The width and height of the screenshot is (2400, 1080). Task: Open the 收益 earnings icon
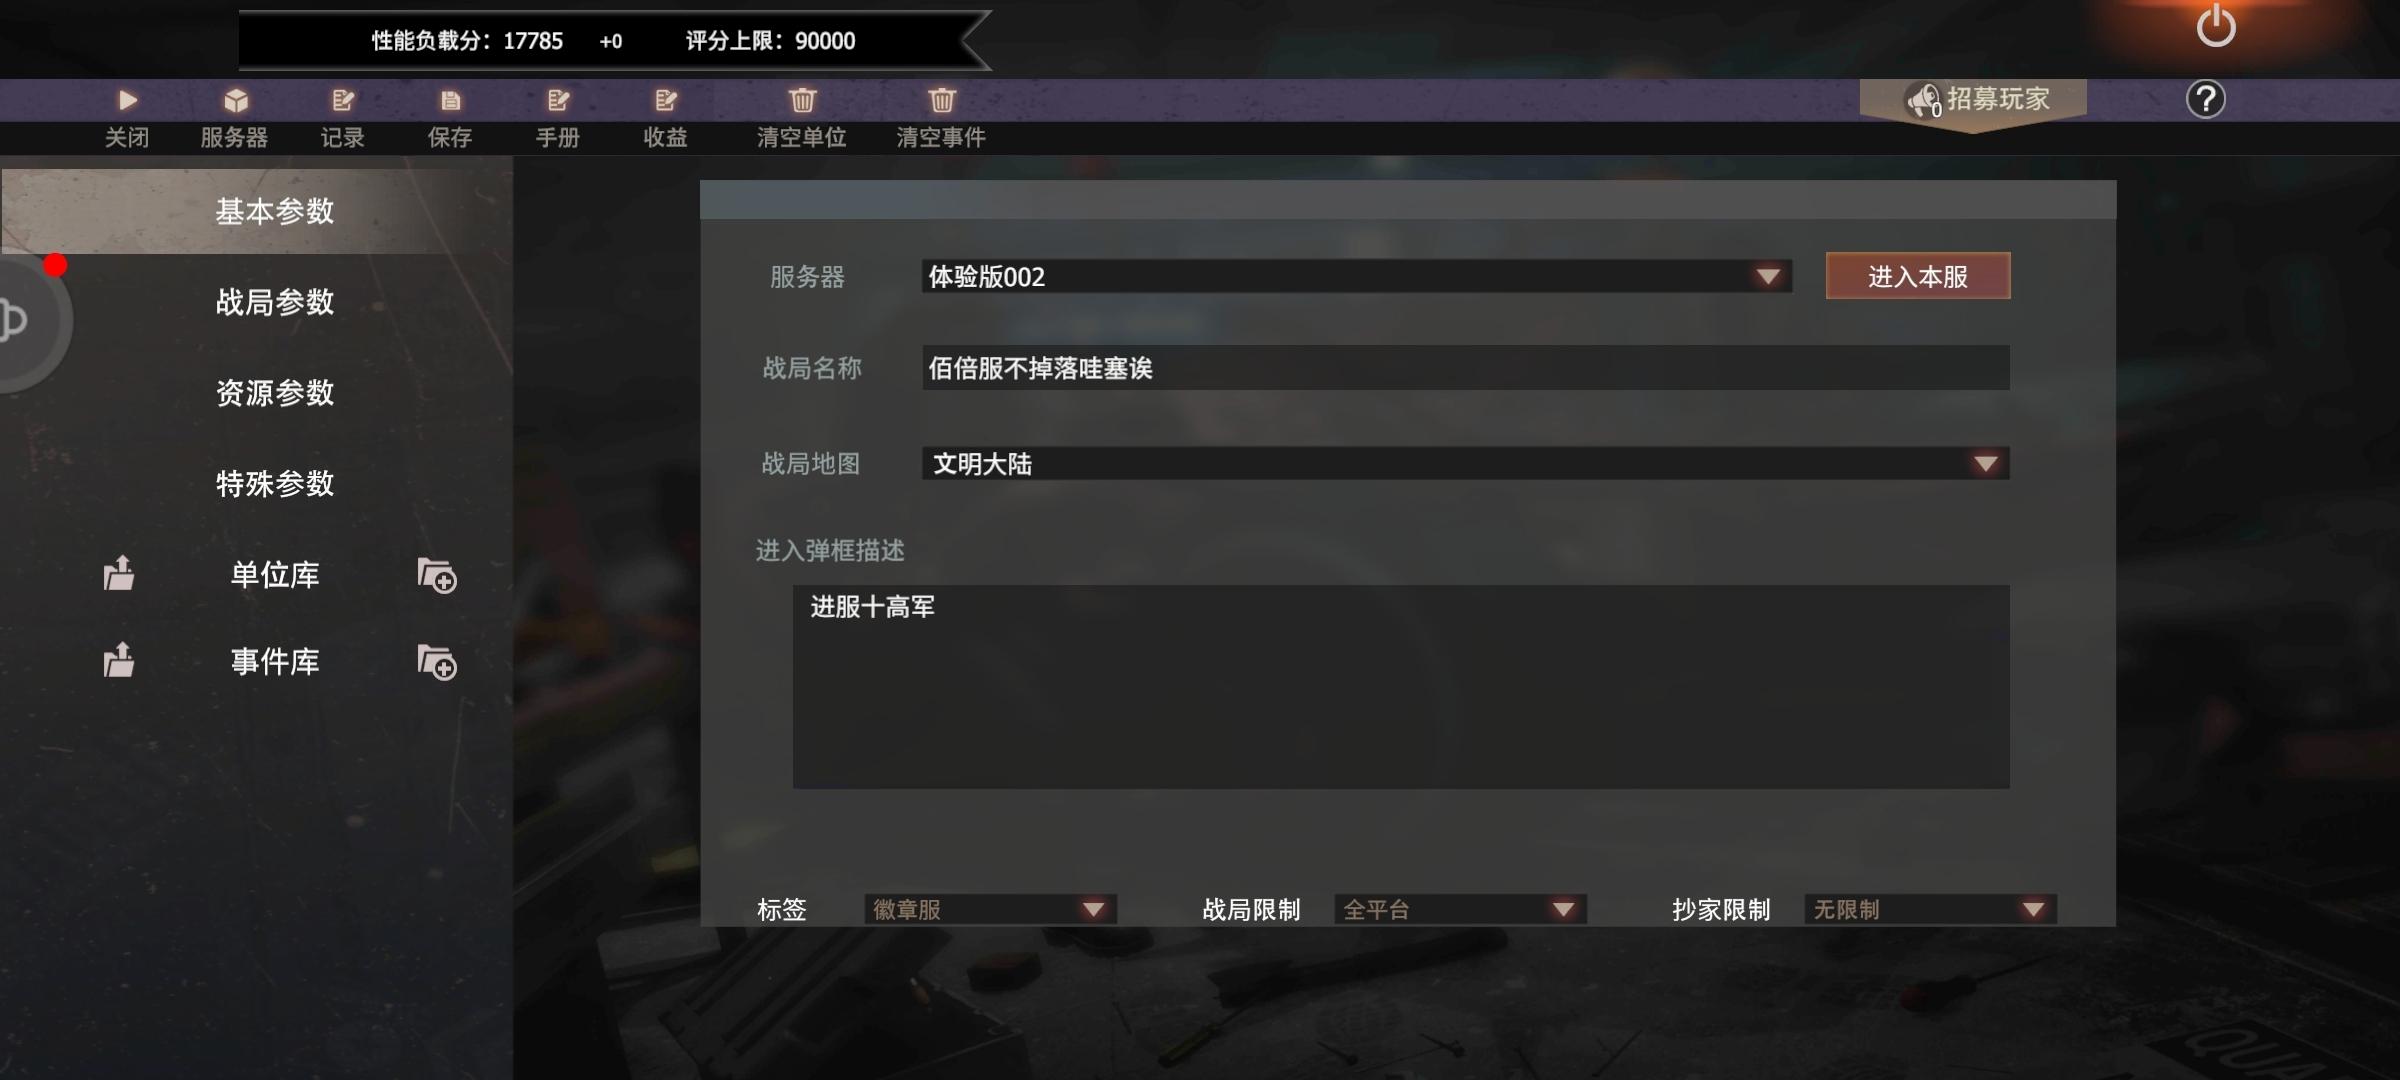click(666, 100)
